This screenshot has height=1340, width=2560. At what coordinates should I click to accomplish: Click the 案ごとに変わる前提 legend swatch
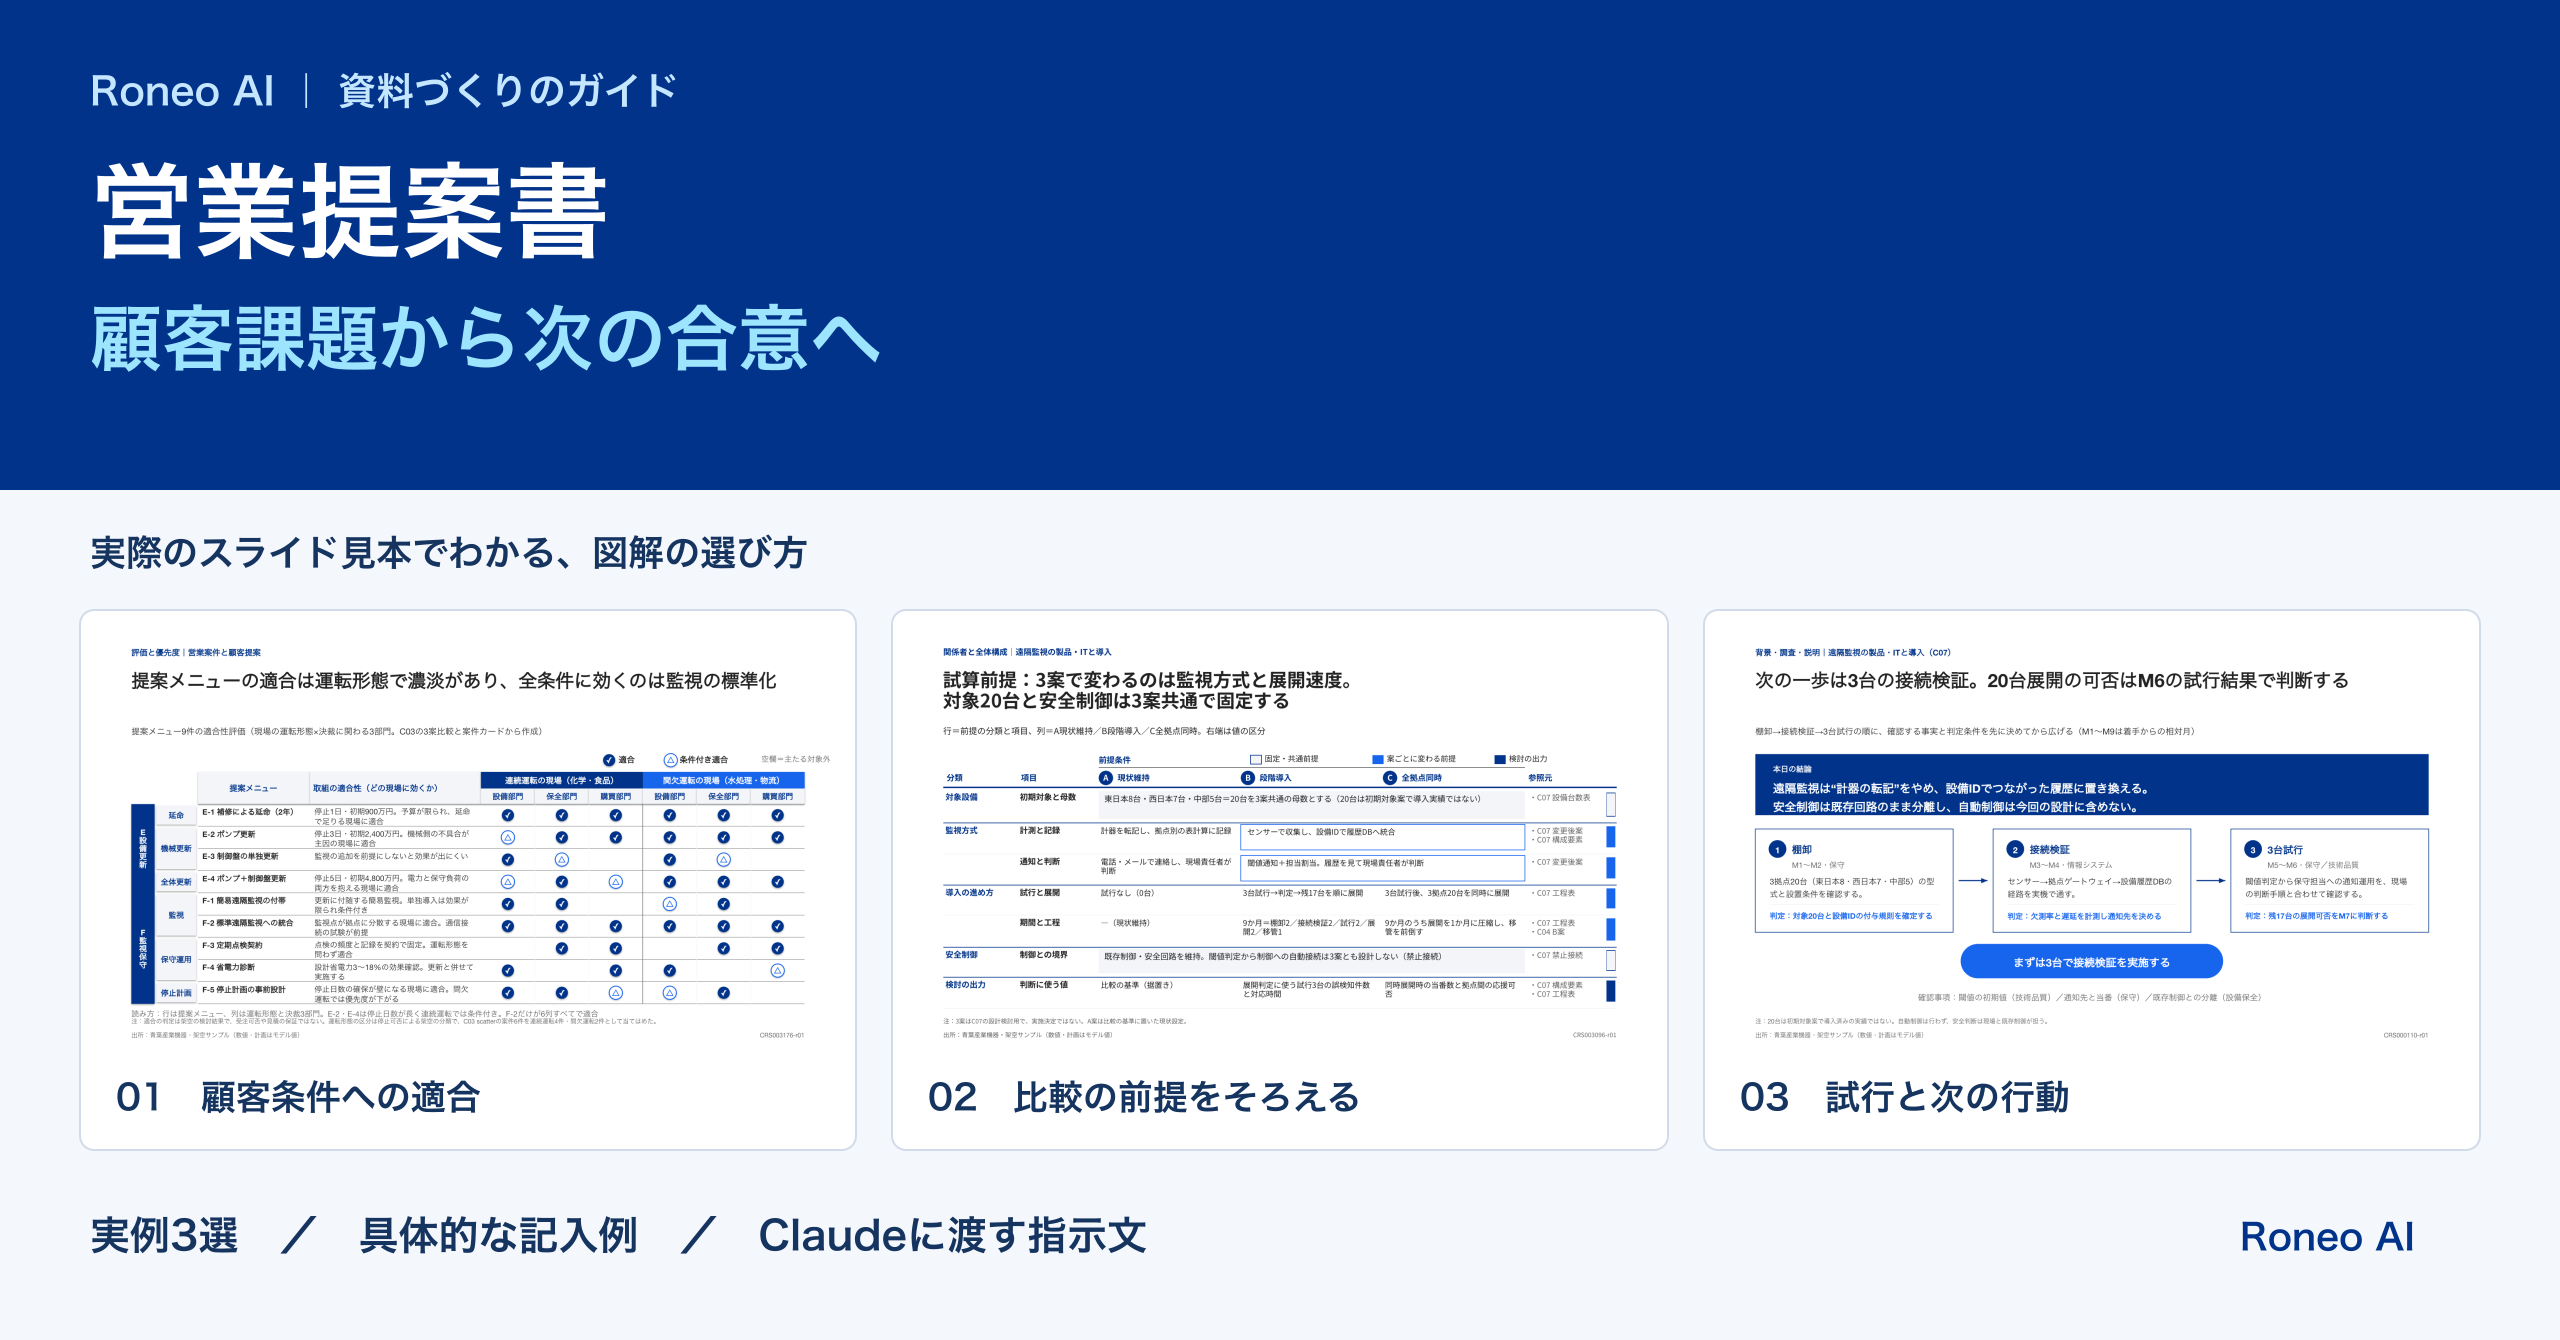click(x=1378, y=760)
